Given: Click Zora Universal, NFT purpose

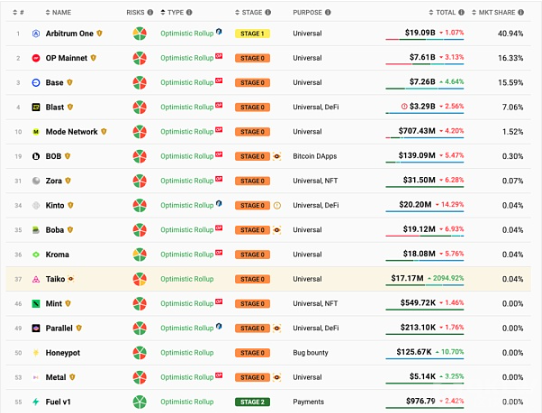Looking at the screenshot, I should click(315, 181).
